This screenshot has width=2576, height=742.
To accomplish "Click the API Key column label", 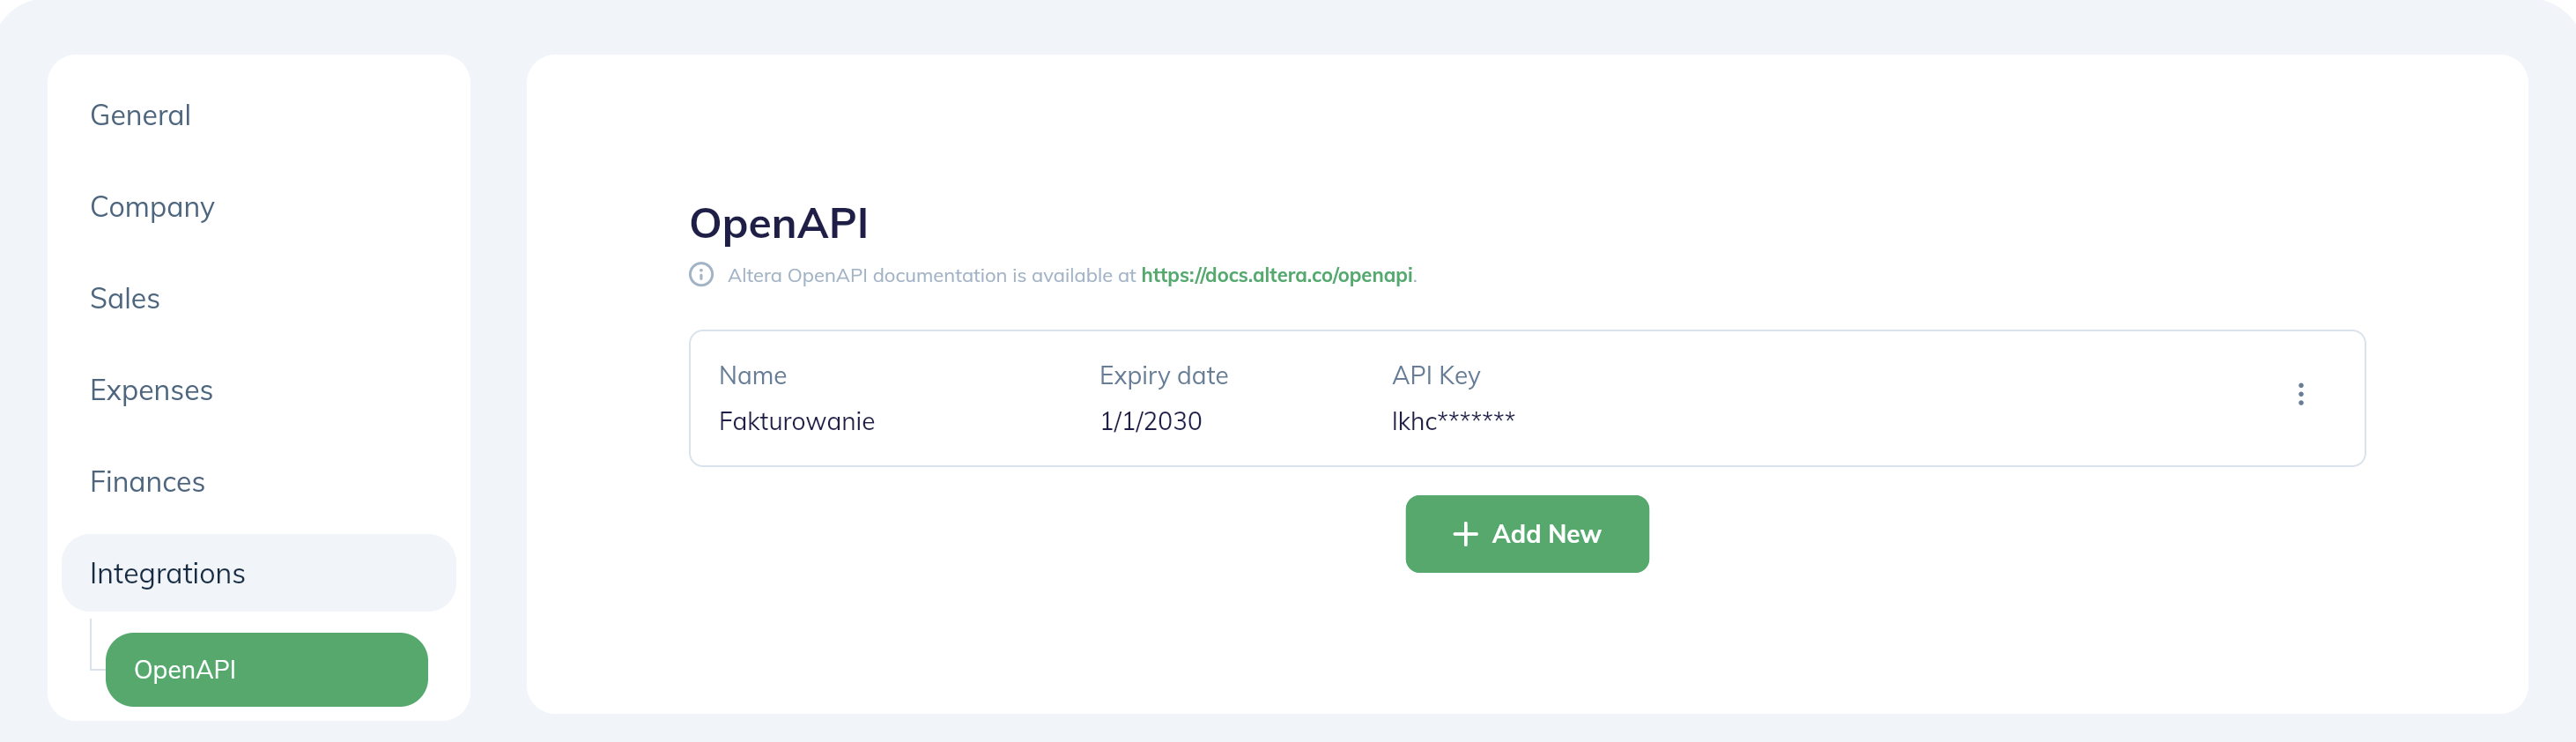I will 1435,376.
